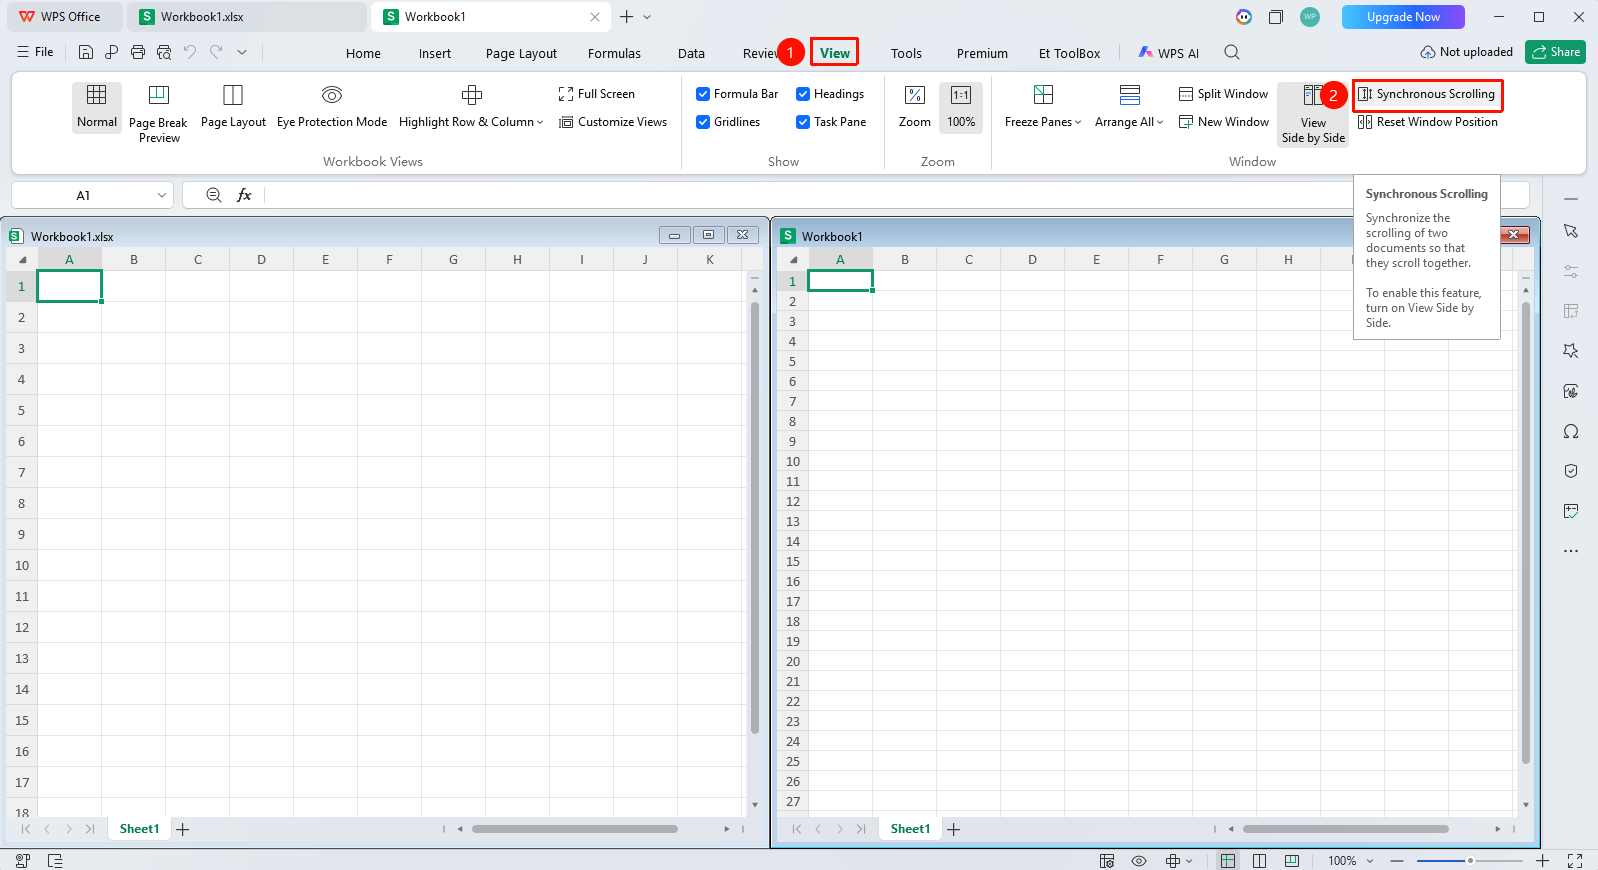Open the Name Box dropdown arrow
1598x870 pixels.
[x=162, y=195]
